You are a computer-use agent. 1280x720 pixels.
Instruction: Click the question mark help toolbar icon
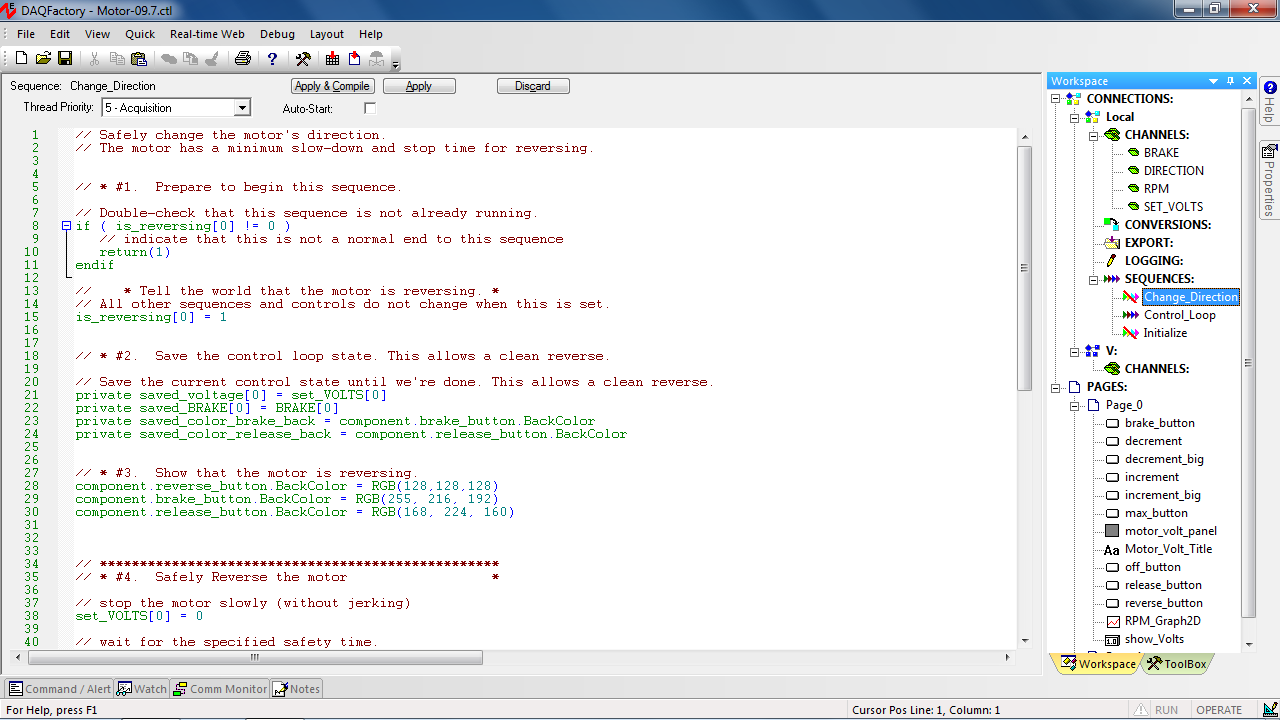pyautogui.click(x=272, y=59)
